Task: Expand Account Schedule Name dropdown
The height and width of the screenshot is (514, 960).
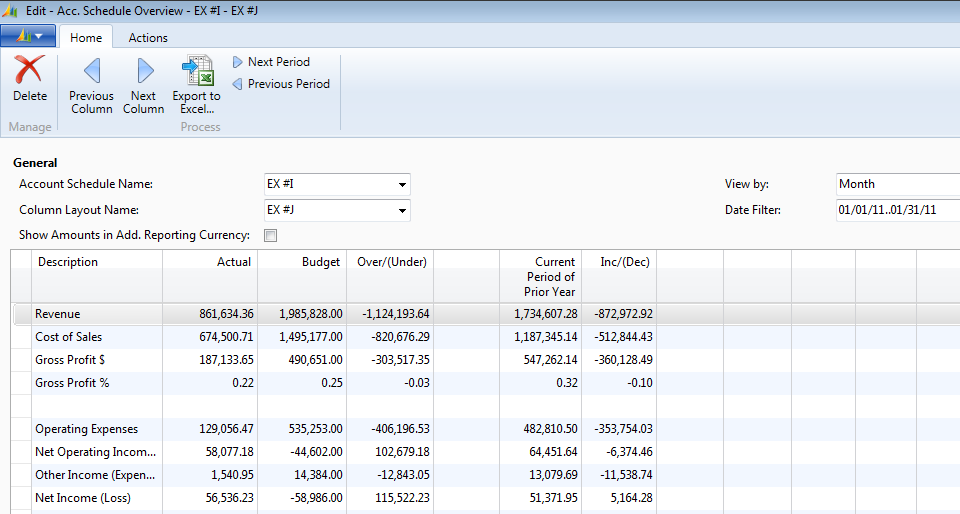Action: click(402, 185)
